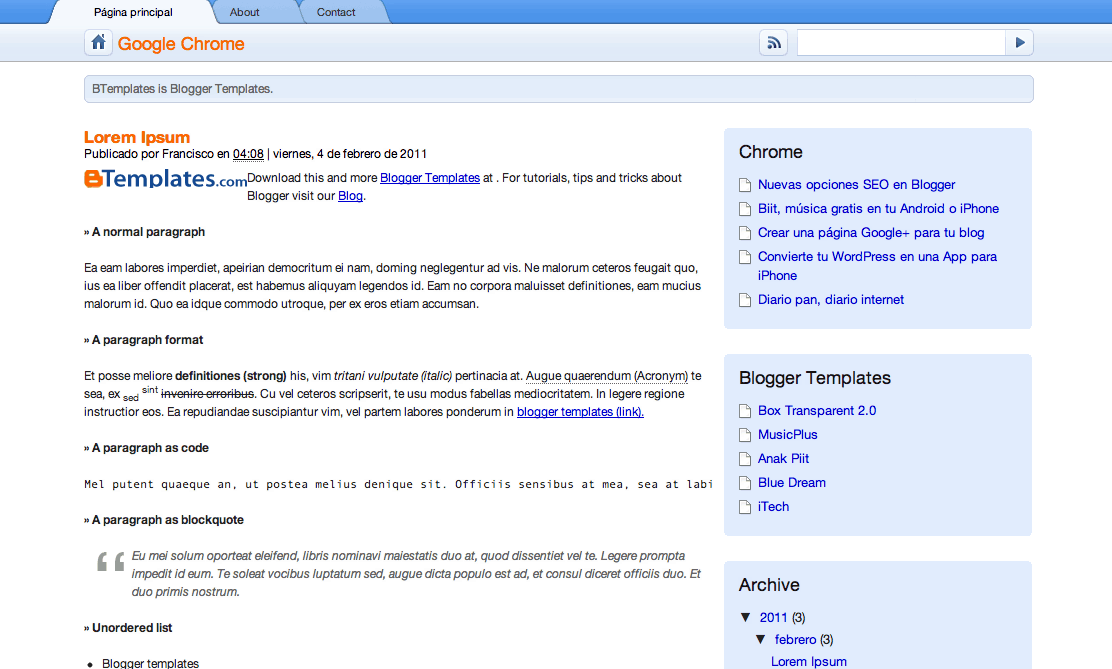
Task: Click the Google Chrome blog title
Action: [x=181, y=44]
